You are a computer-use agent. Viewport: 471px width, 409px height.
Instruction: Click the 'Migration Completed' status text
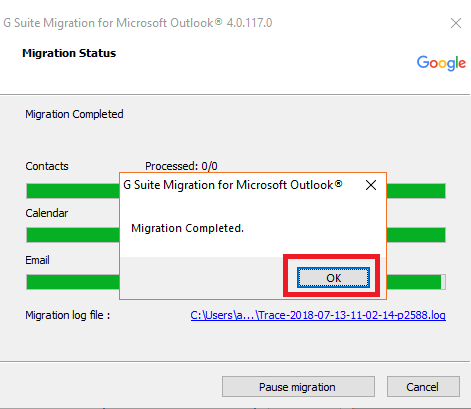click(x=74, y=114)
